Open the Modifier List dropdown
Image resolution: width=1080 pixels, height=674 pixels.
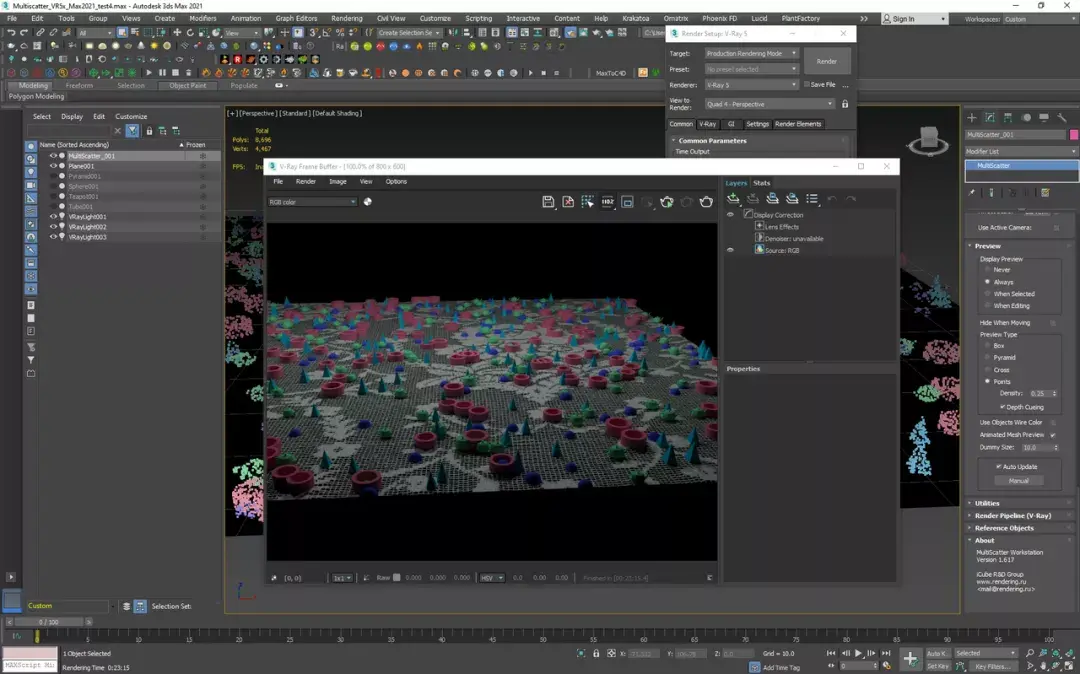coord(1021,151)
